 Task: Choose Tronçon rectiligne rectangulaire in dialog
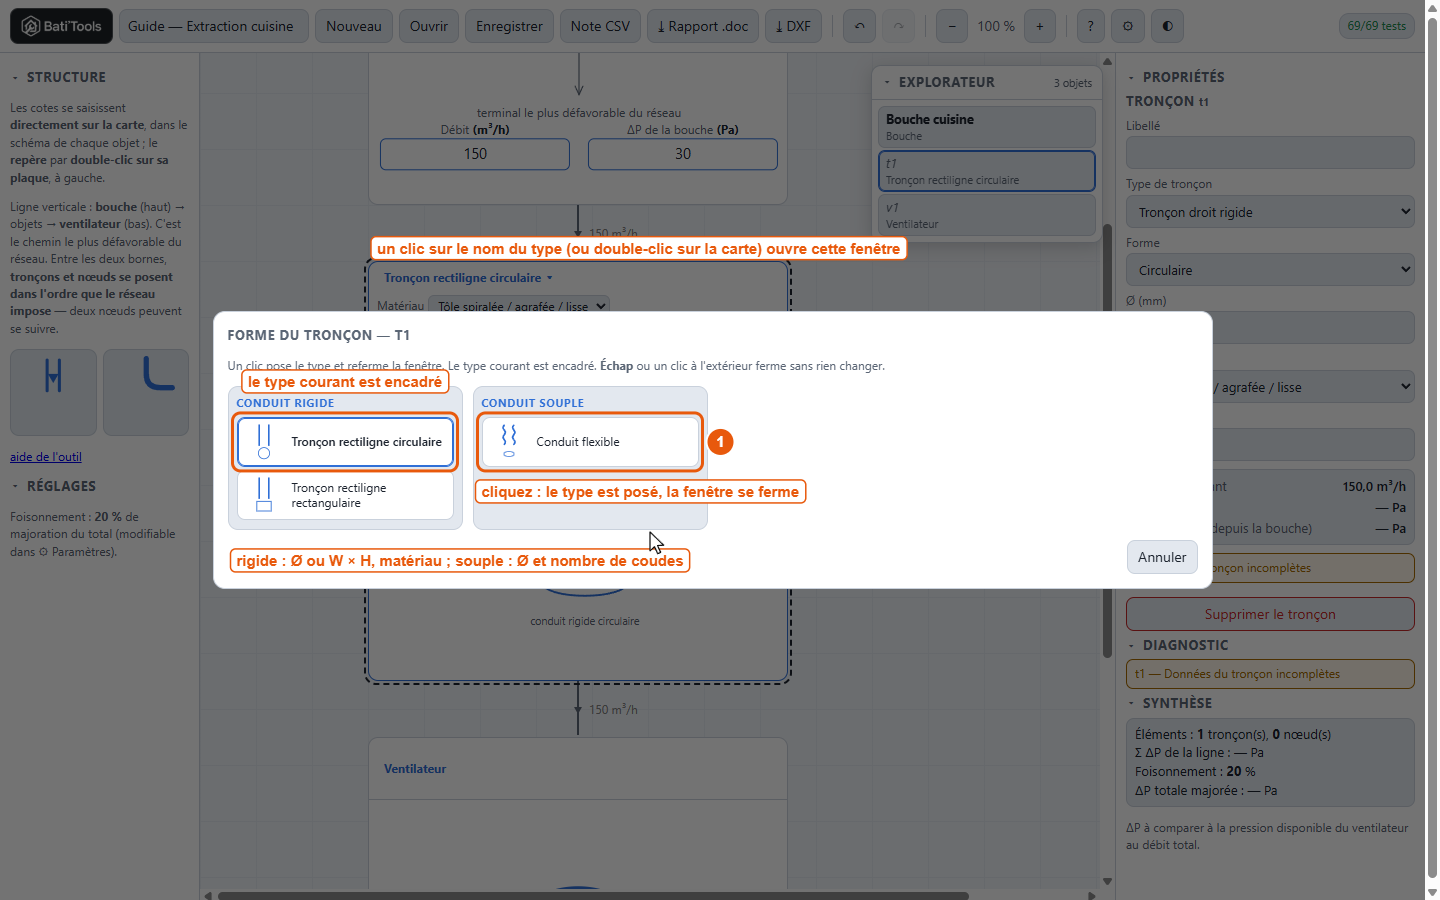click(345, 495)
